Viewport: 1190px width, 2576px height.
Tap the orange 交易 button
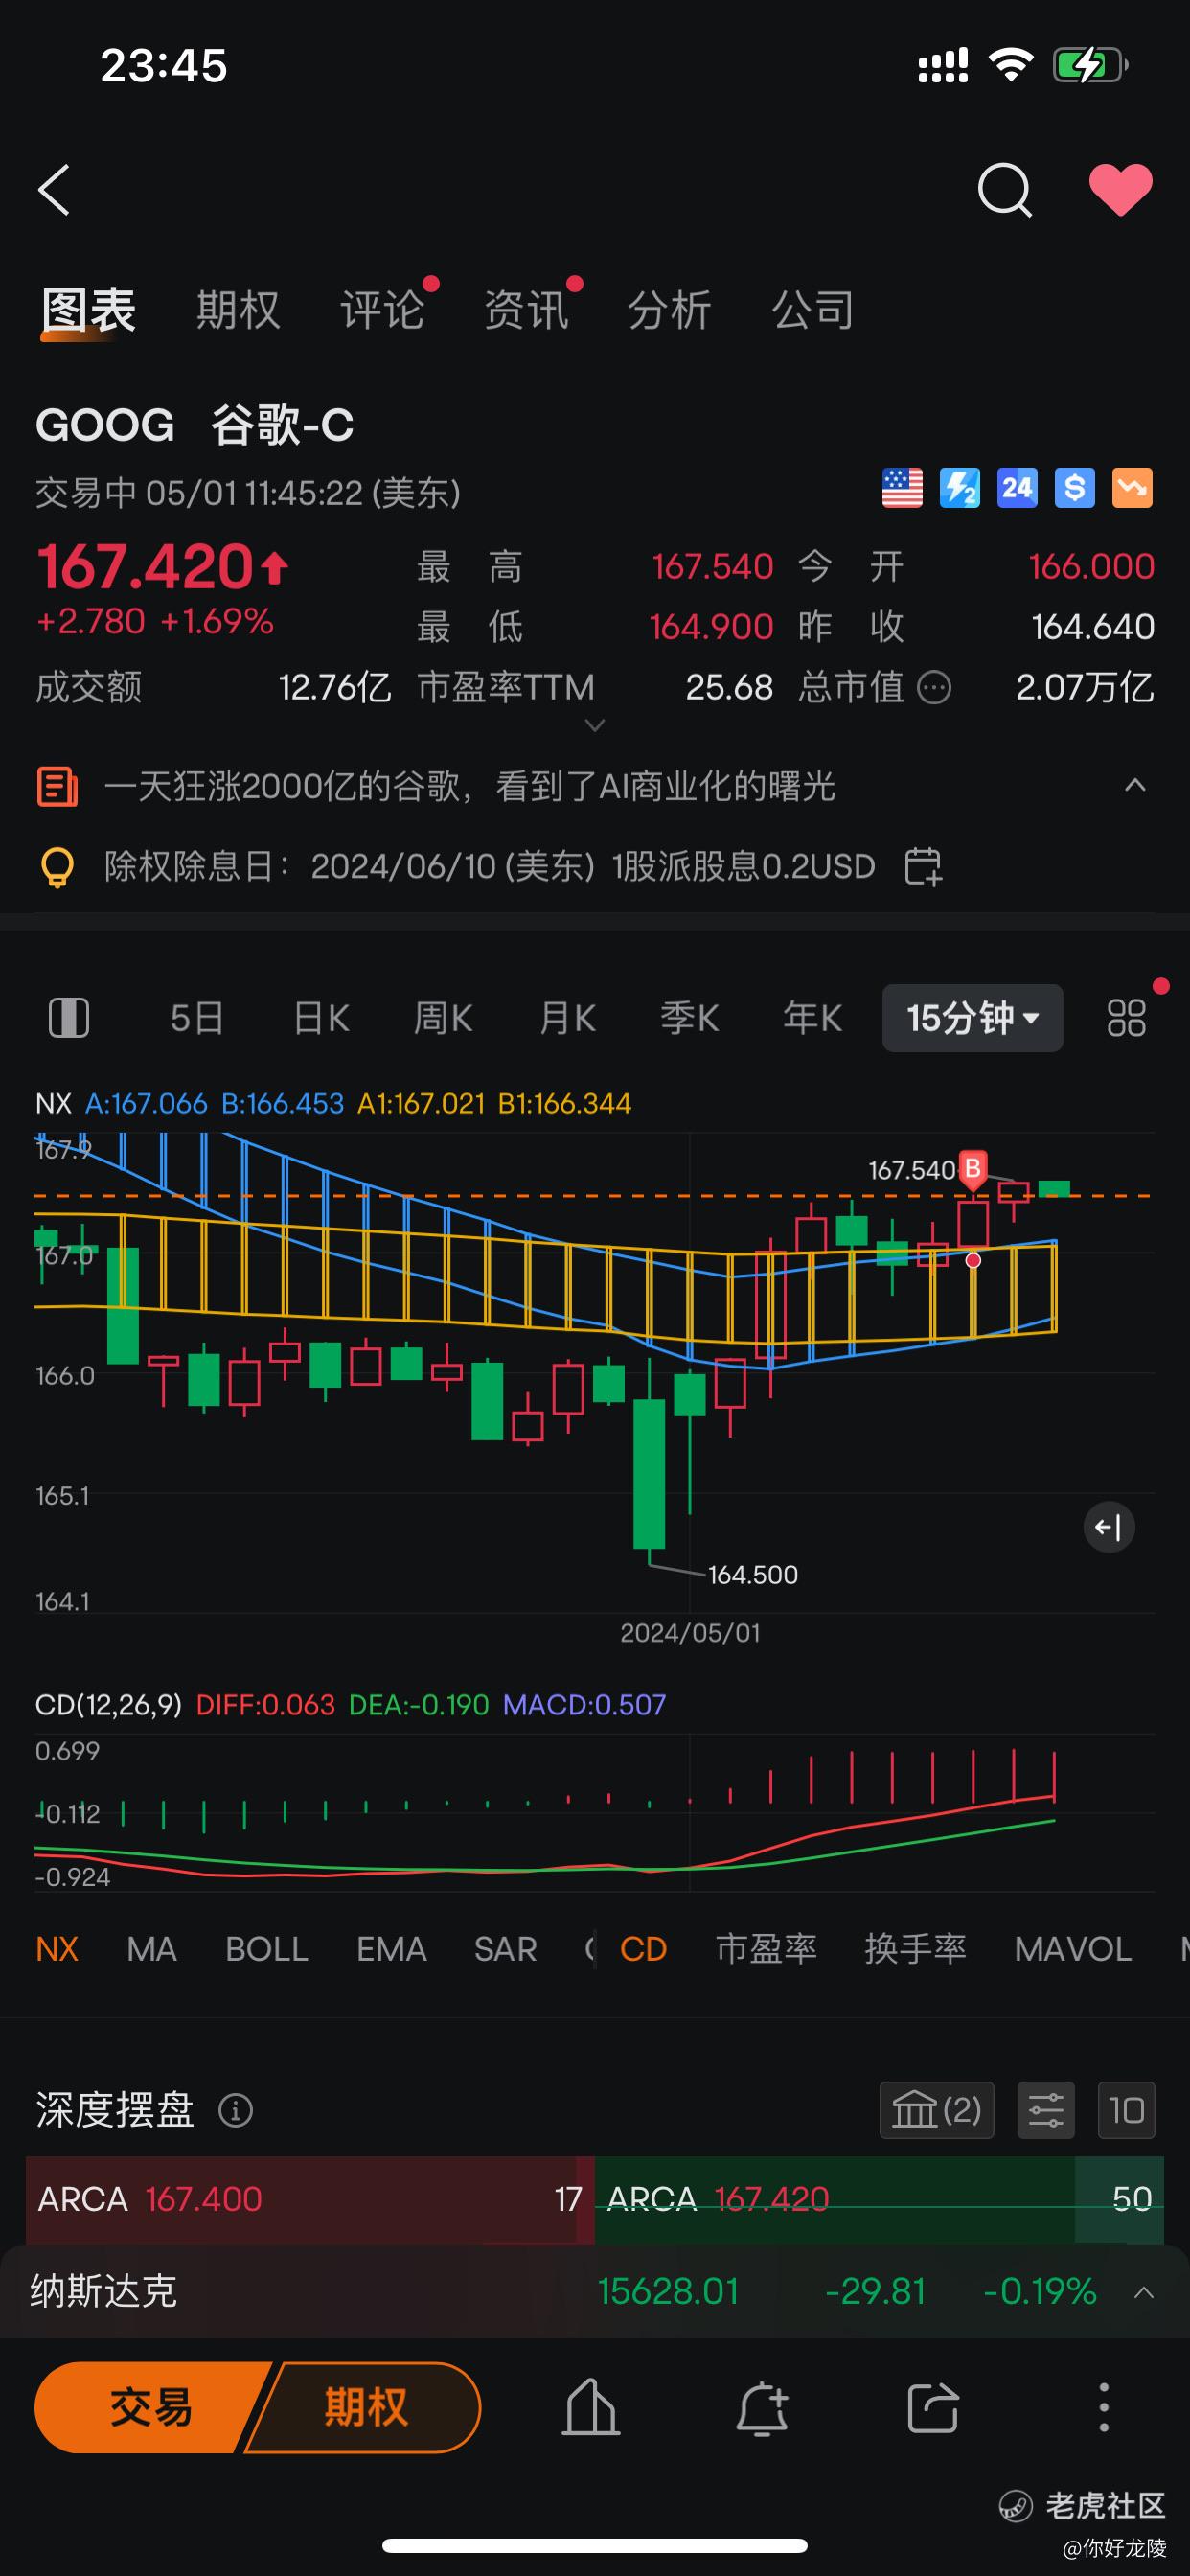(152, 2407)
